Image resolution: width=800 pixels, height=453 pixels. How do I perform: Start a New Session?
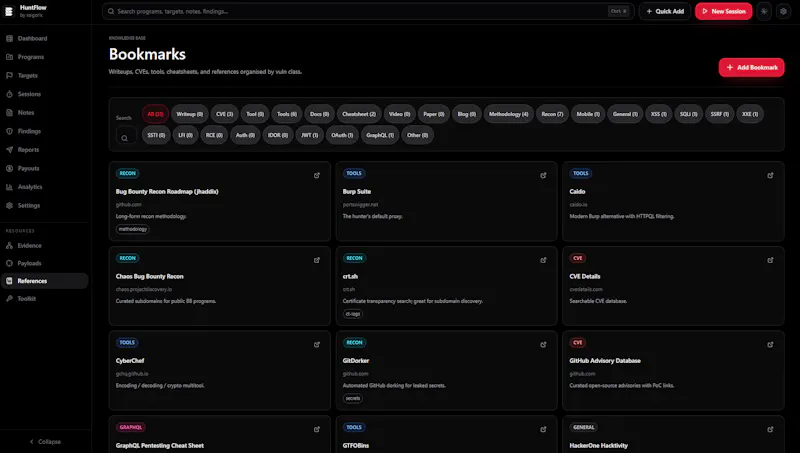(x=723, y=11)
